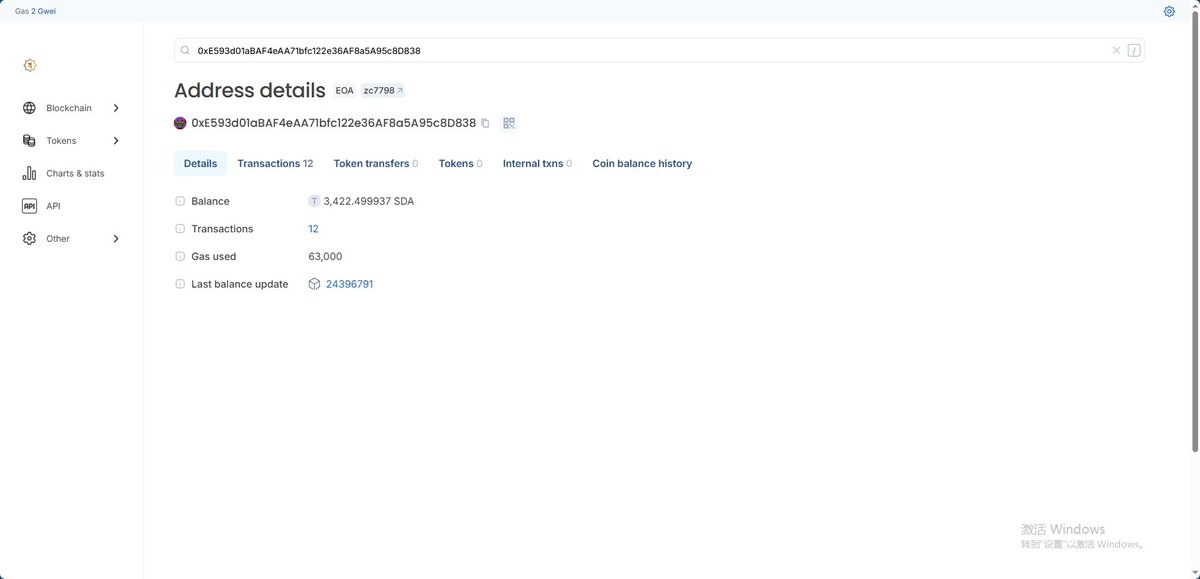Switch to the Token transfers tab
The image size is (1200, 579).
tap(375, 163)
